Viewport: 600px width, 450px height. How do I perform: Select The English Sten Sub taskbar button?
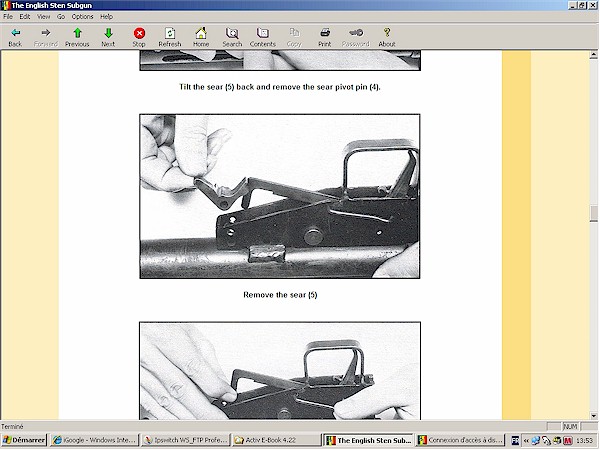click(368, 440)
